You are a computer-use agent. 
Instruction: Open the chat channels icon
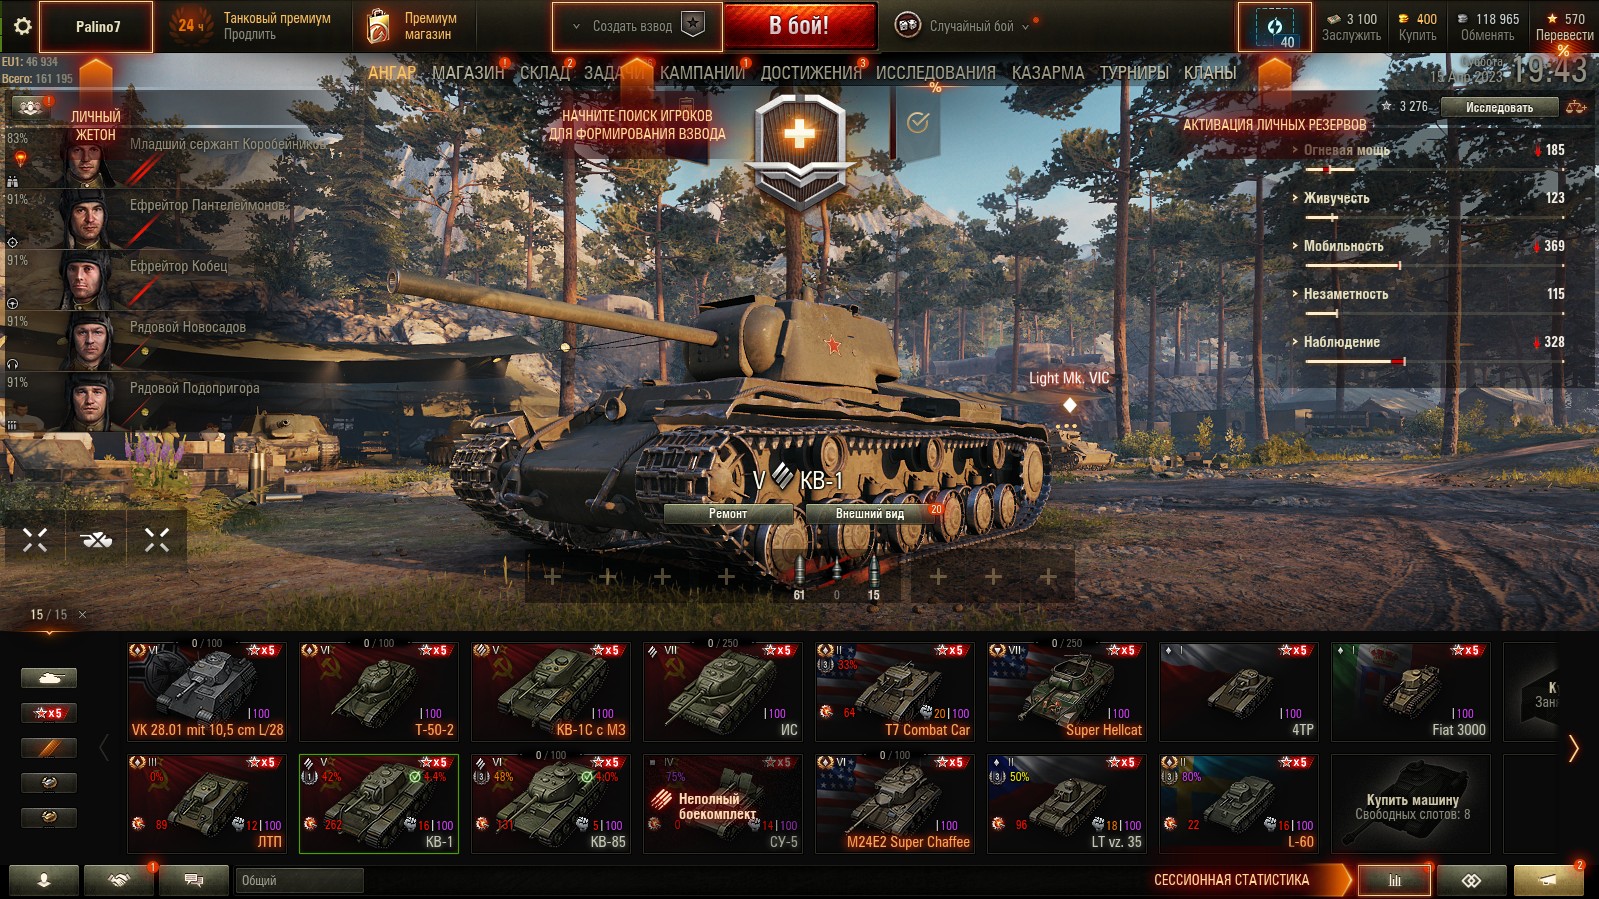(194, 880)
